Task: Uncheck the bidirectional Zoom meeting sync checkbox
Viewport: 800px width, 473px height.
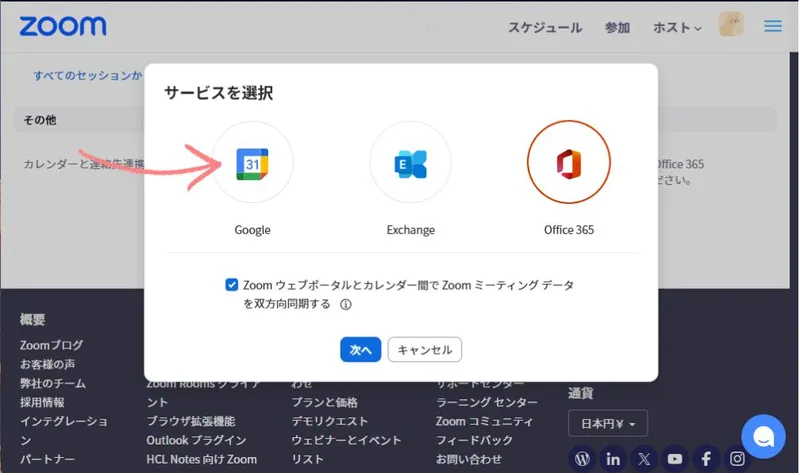Action: point(232,285)
